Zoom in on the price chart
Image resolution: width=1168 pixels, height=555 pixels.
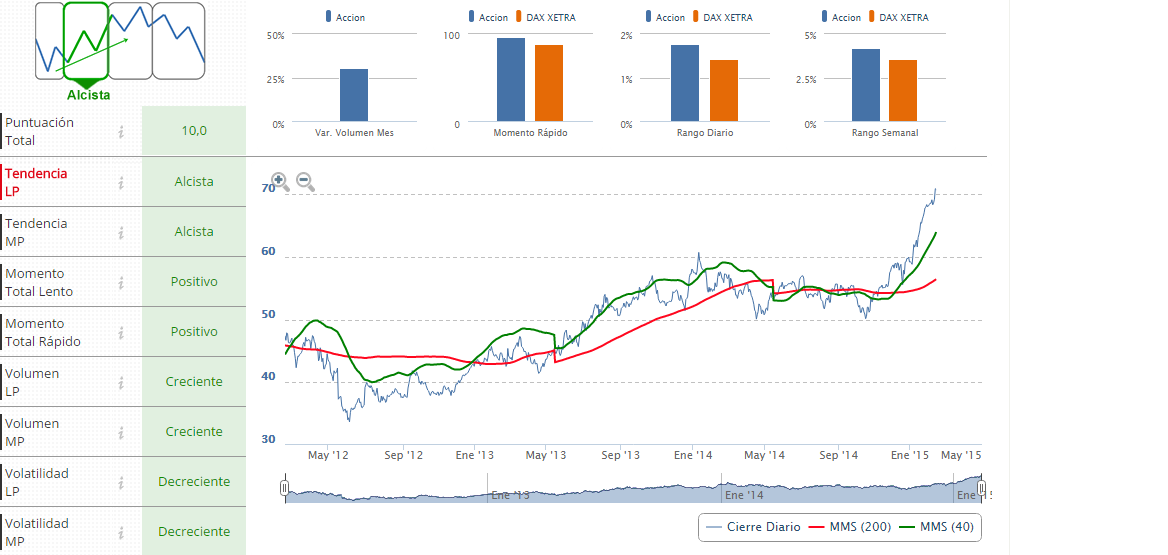tap(280, 181)
